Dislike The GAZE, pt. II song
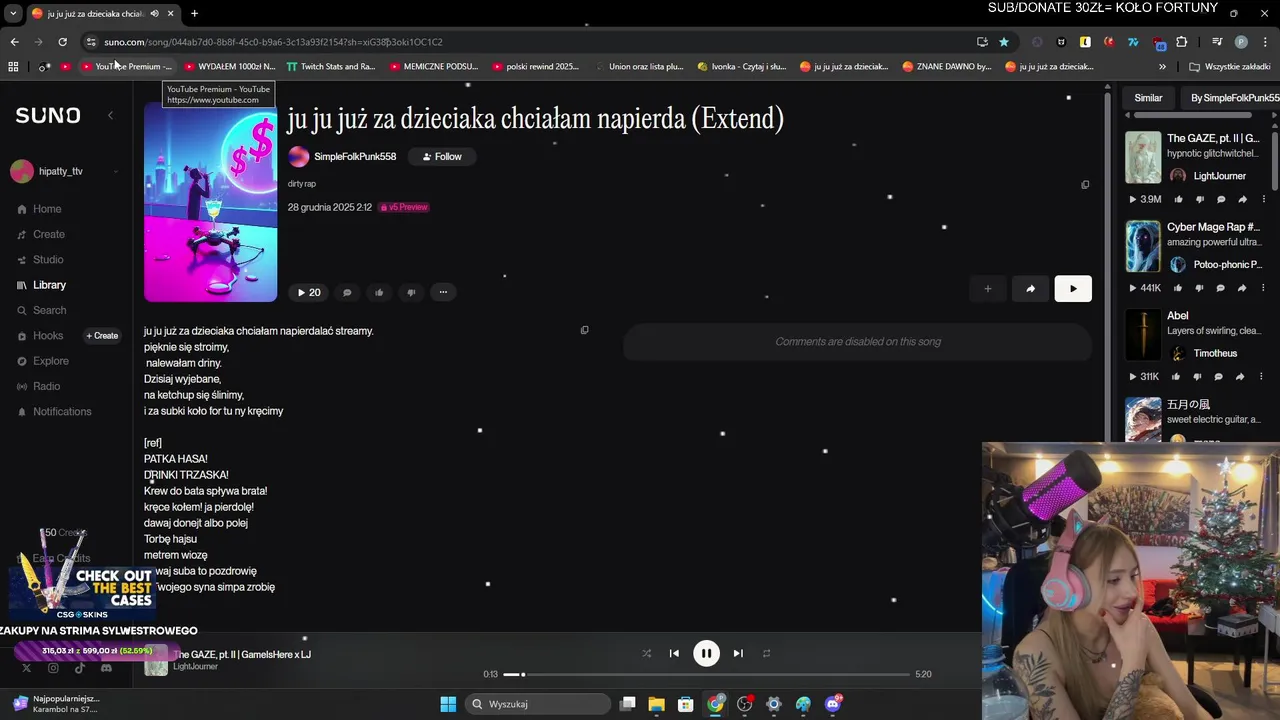This screenshot has width=1280, height=720. [1199, 199]
